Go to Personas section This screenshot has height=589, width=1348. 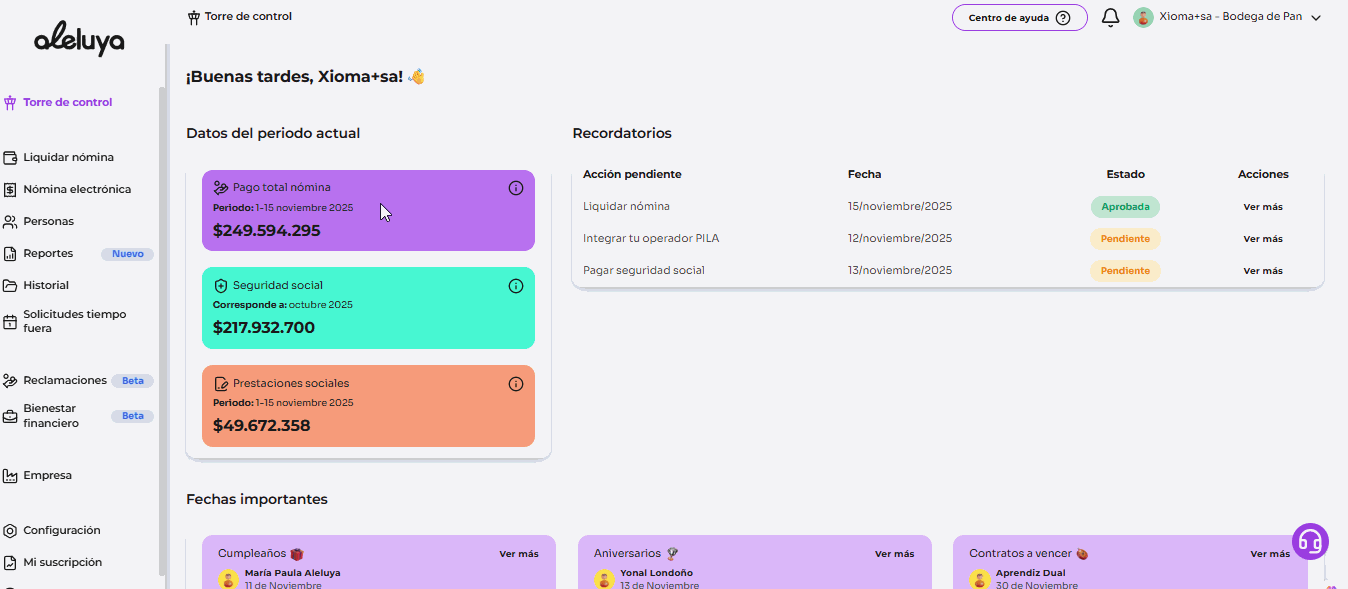tap(48, 221)
